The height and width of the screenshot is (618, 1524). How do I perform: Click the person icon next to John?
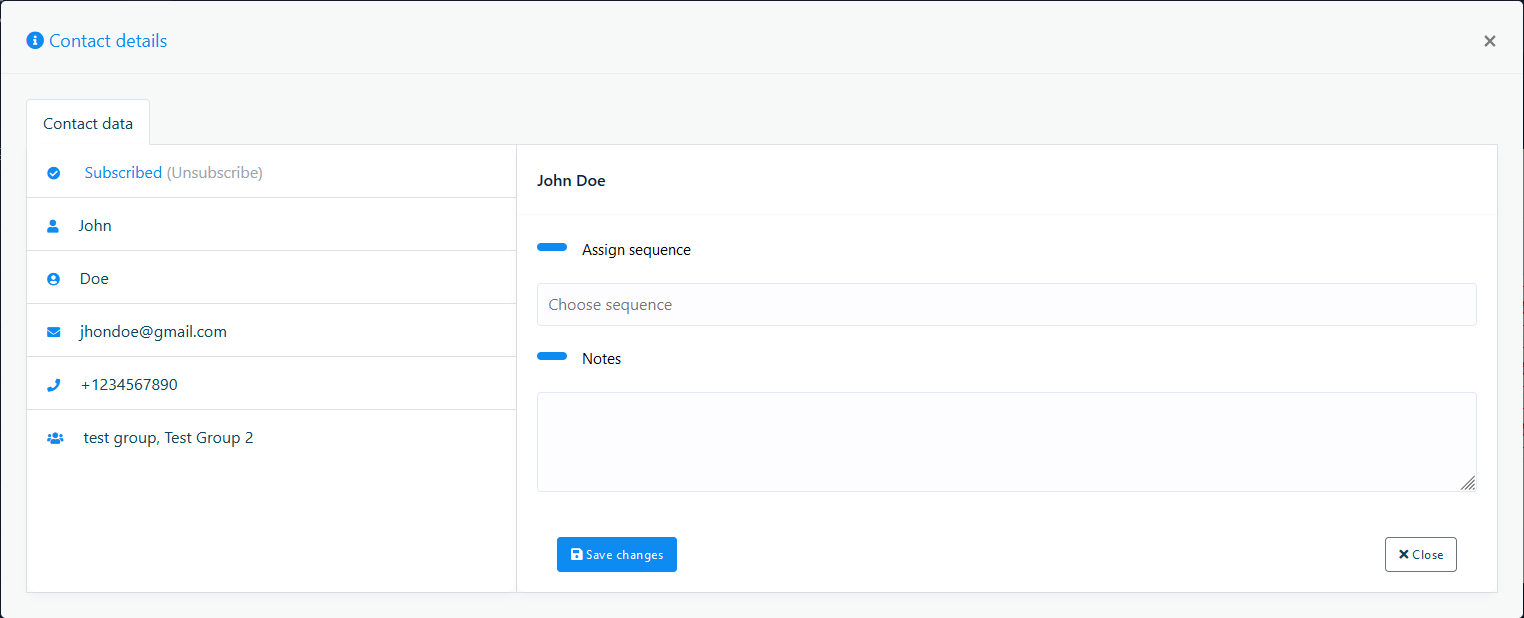pyautogui.click(x=54, y=226)
